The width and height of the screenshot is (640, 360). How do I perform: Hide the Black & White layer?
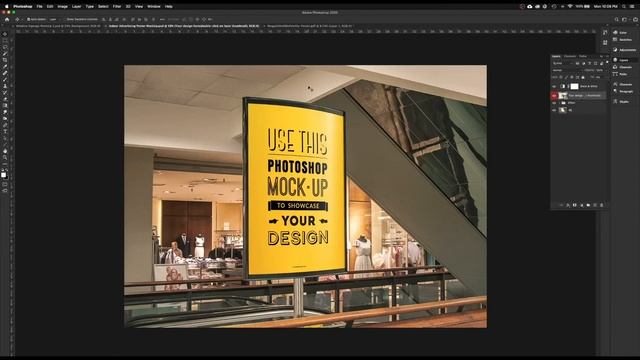click(554, 86)
